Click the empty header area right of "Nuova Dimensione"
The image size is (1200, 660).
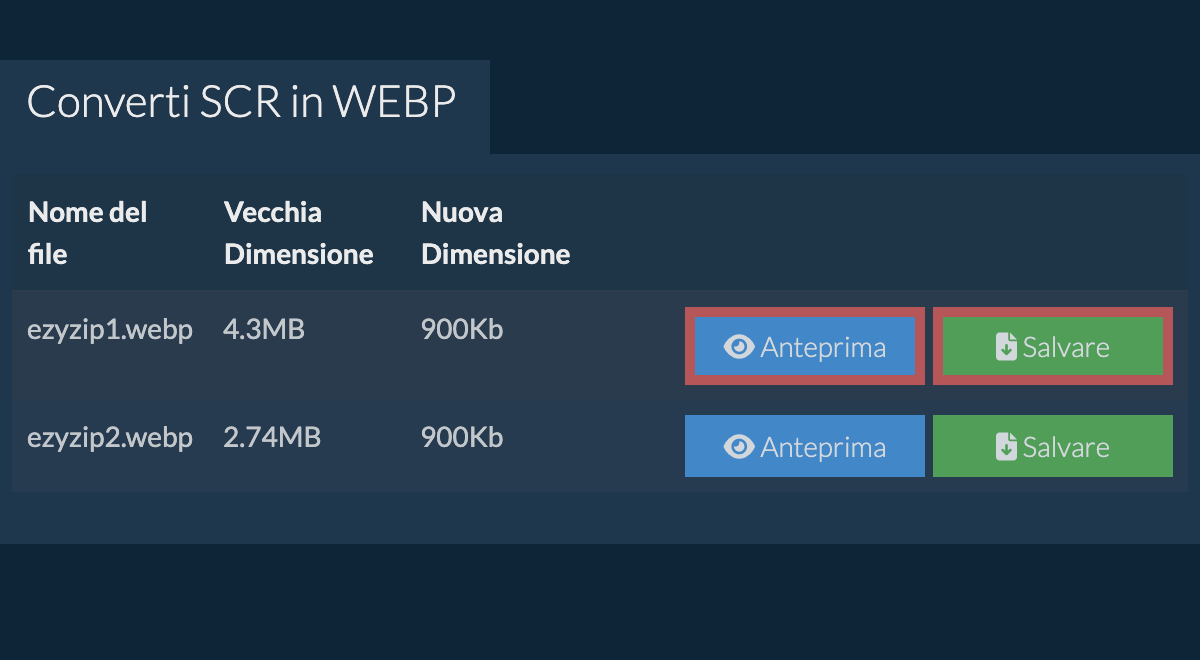point(880,233)
